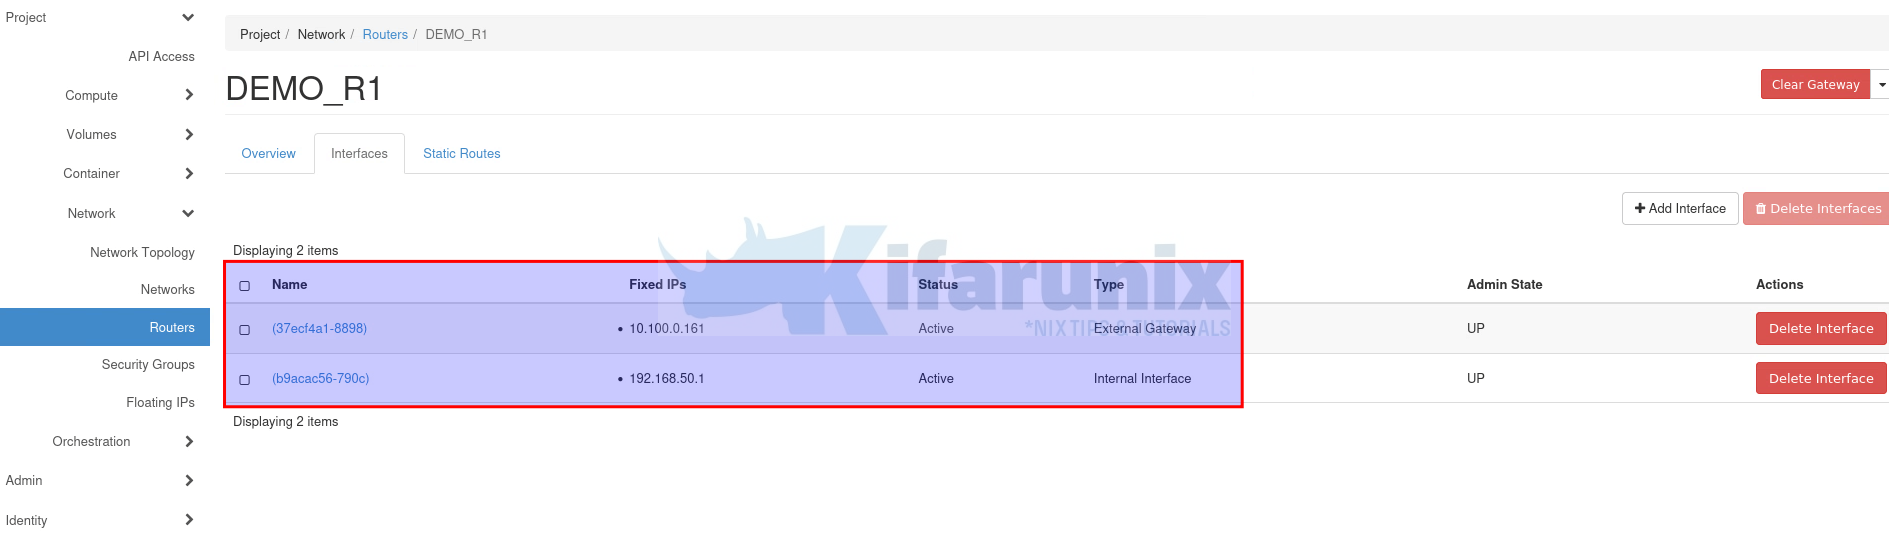Click the Type column header
This screenshot has width=1889, height=553.
point(1109,284)
